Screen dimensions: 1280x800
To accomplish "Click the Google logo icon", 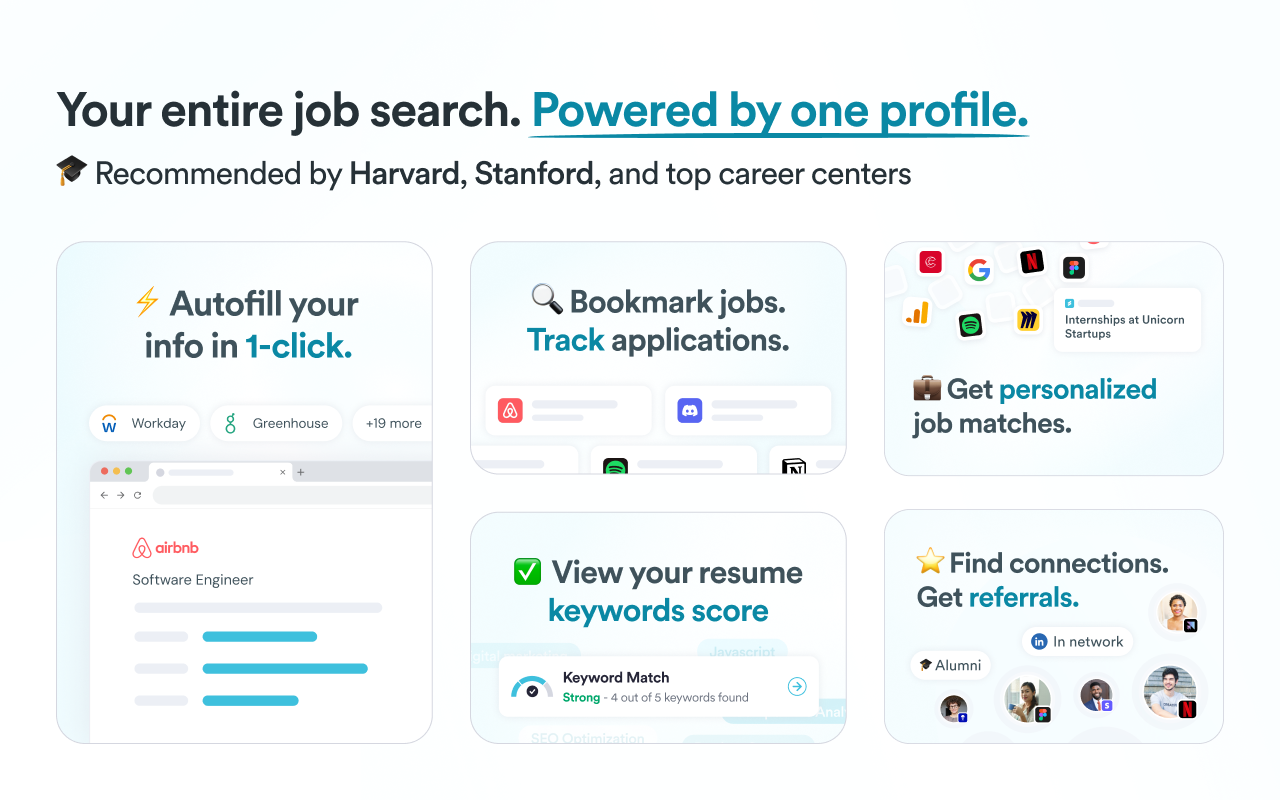I will (978, 270).
